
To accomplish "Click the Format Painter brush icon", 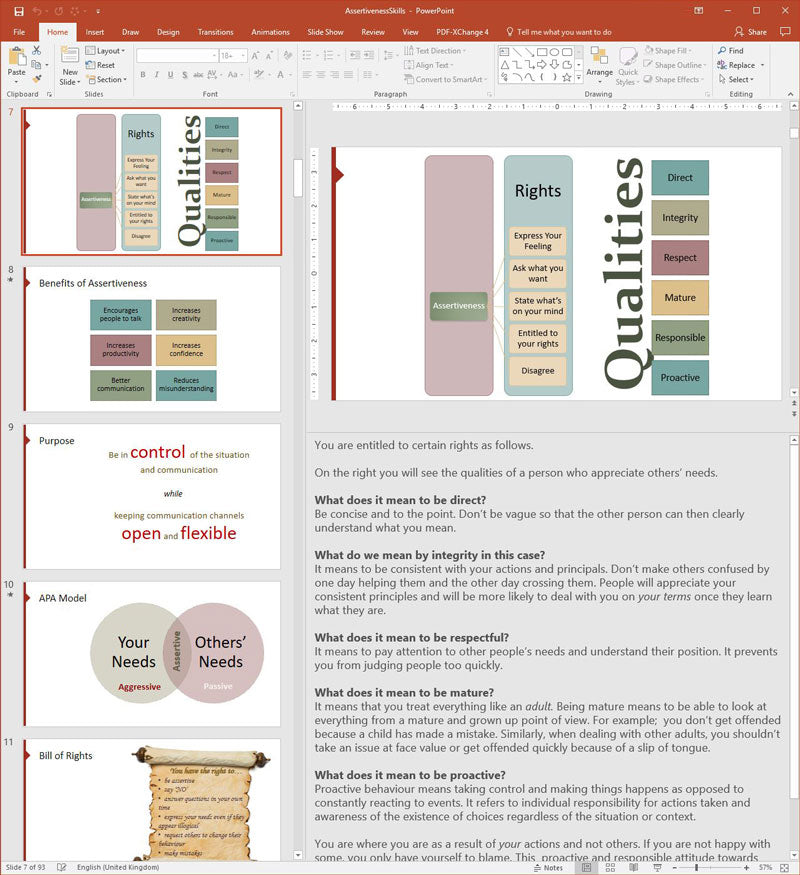I will coord(36,79).
